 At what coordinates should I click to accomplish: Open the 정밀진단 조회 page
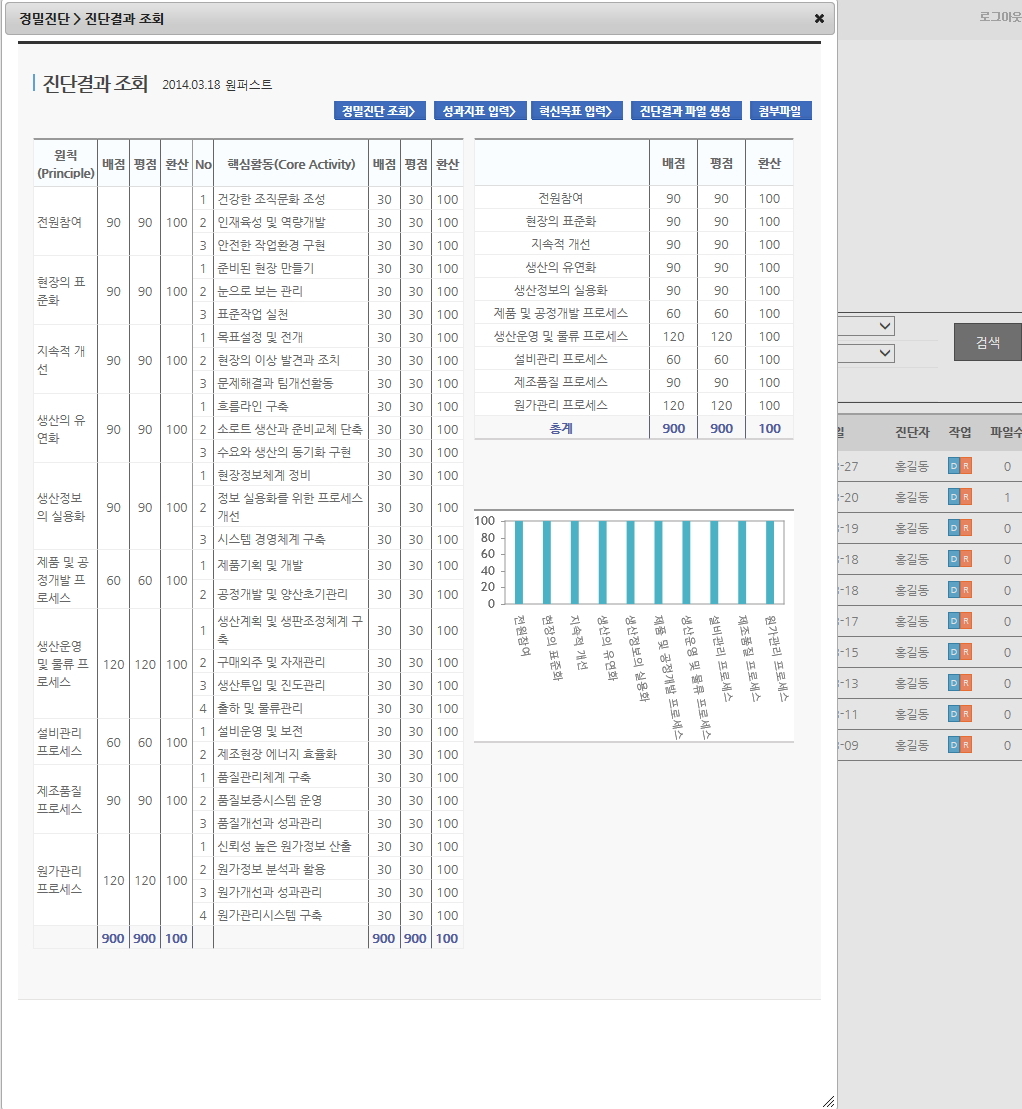coord(380,111)
